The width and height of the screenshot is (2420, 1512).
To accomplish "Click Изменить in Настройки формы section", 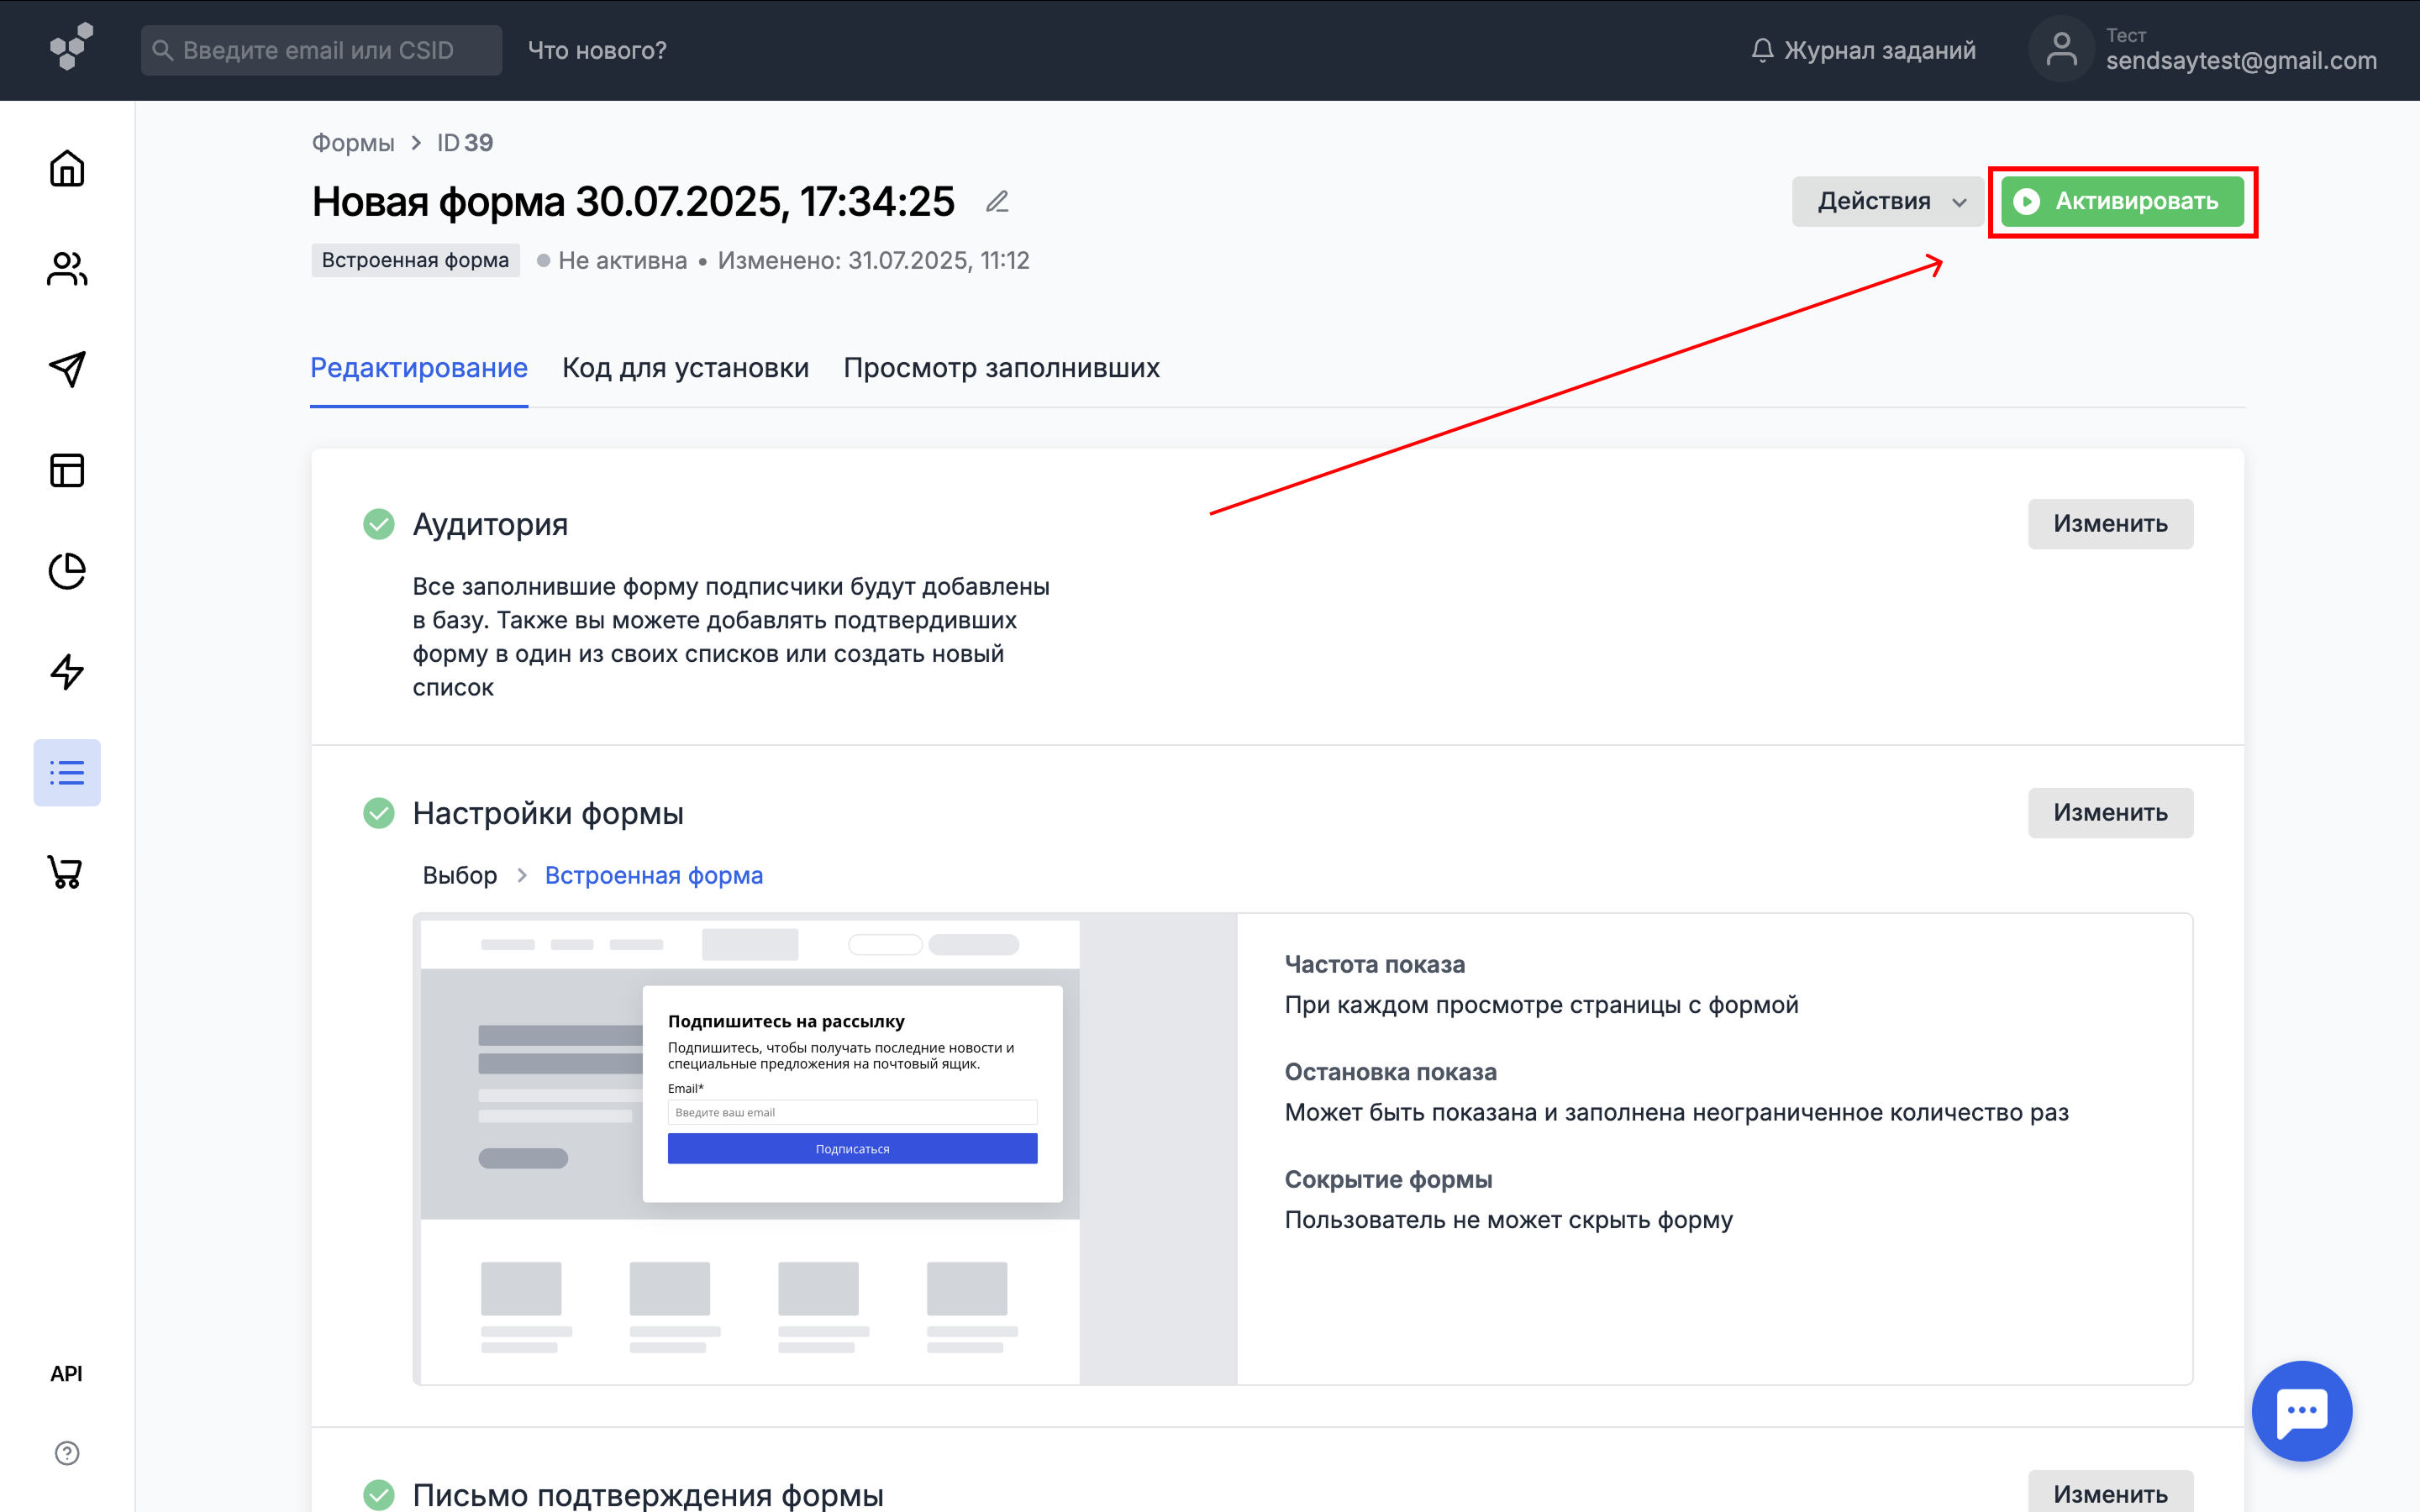I will pos(2110,813).
